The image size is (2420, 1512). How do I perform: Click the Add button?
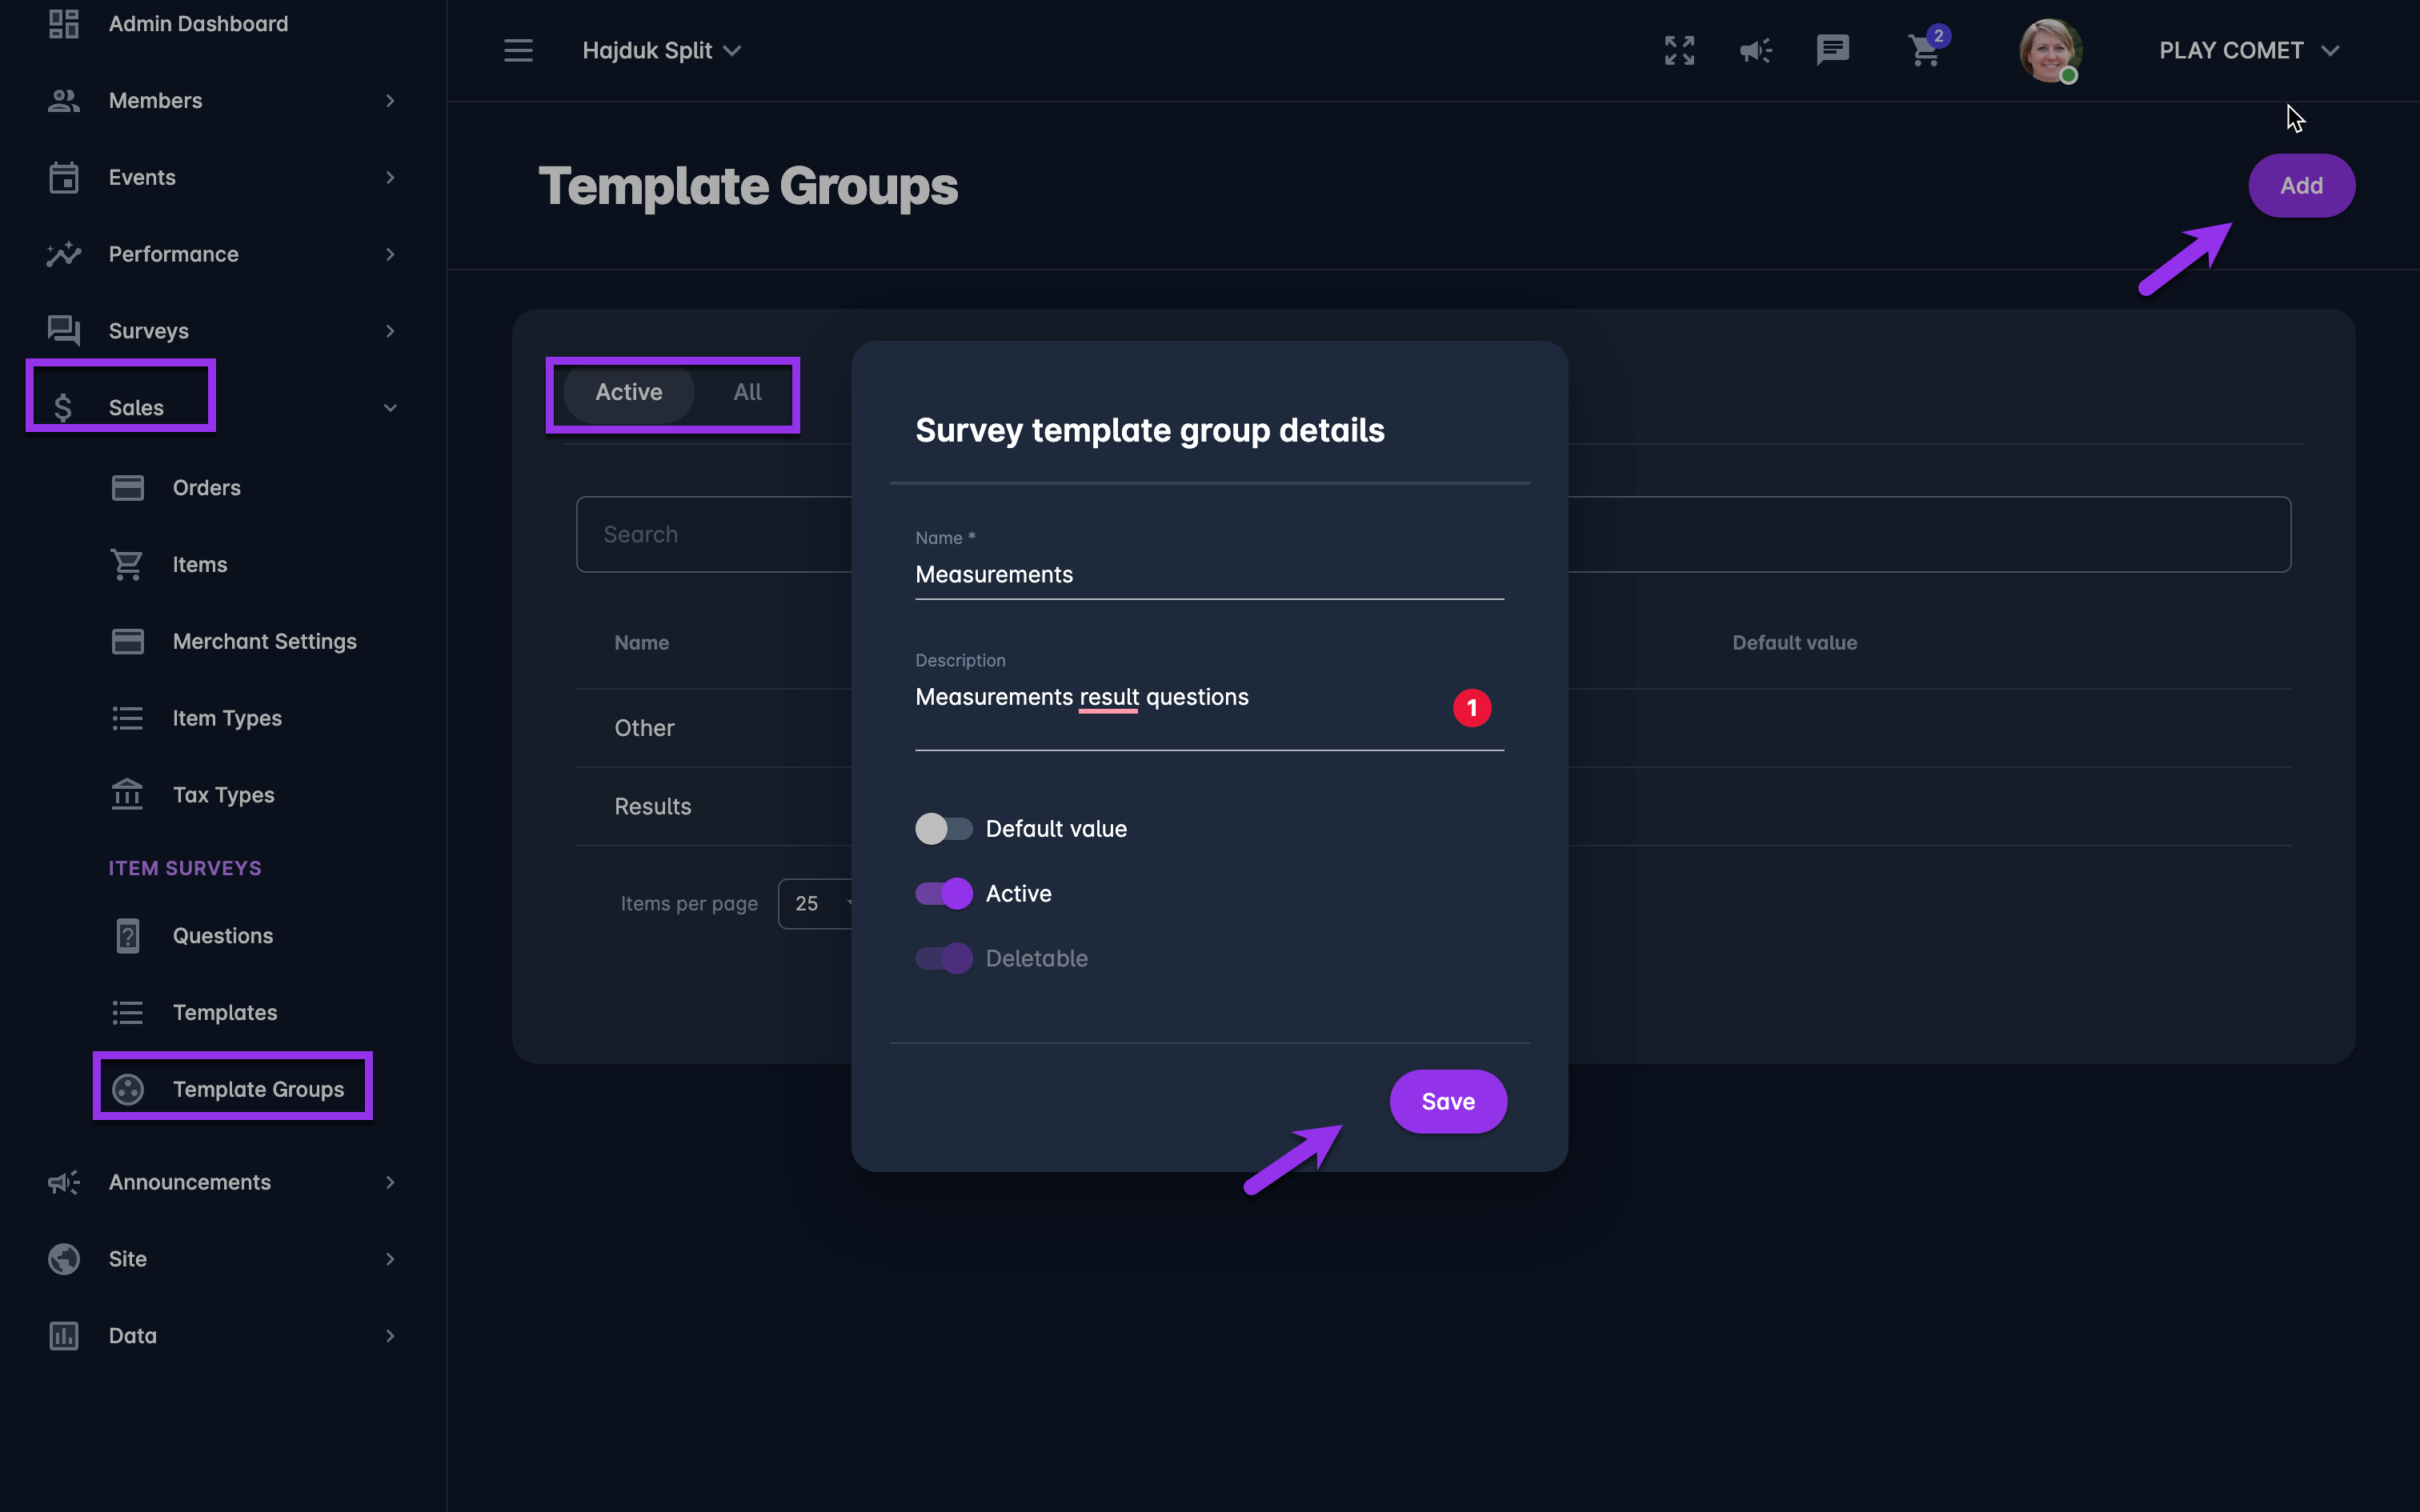2300,186
